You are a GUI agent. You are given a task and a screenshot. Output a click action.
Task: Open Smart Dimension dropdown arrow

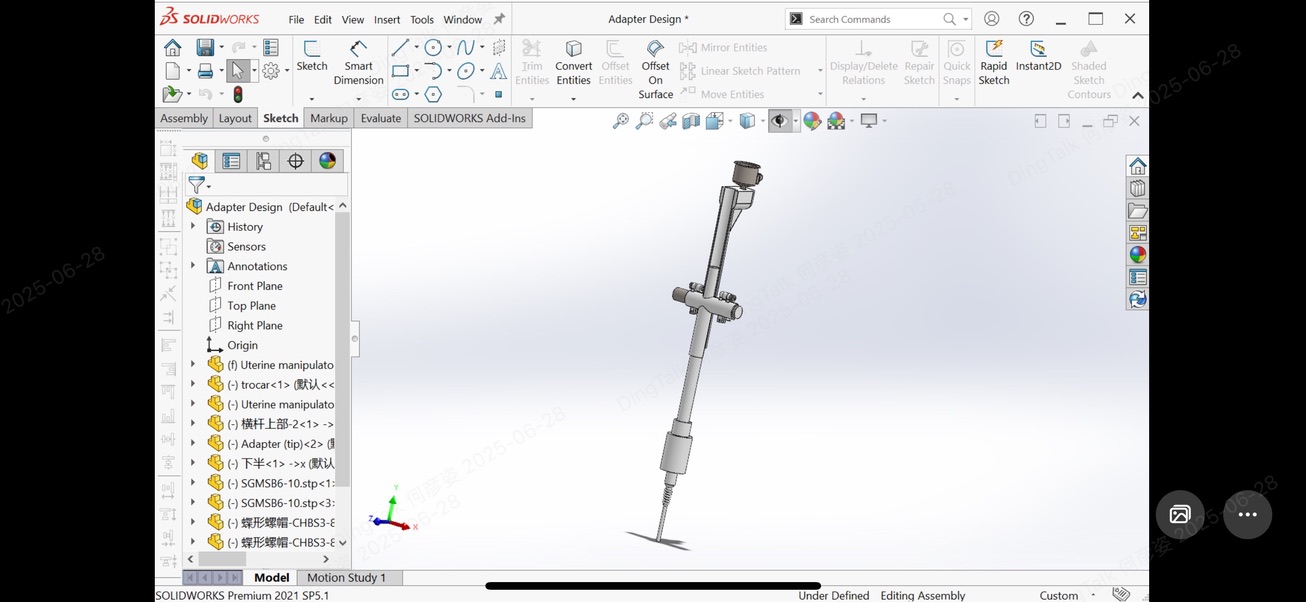(x=358, y=98)
